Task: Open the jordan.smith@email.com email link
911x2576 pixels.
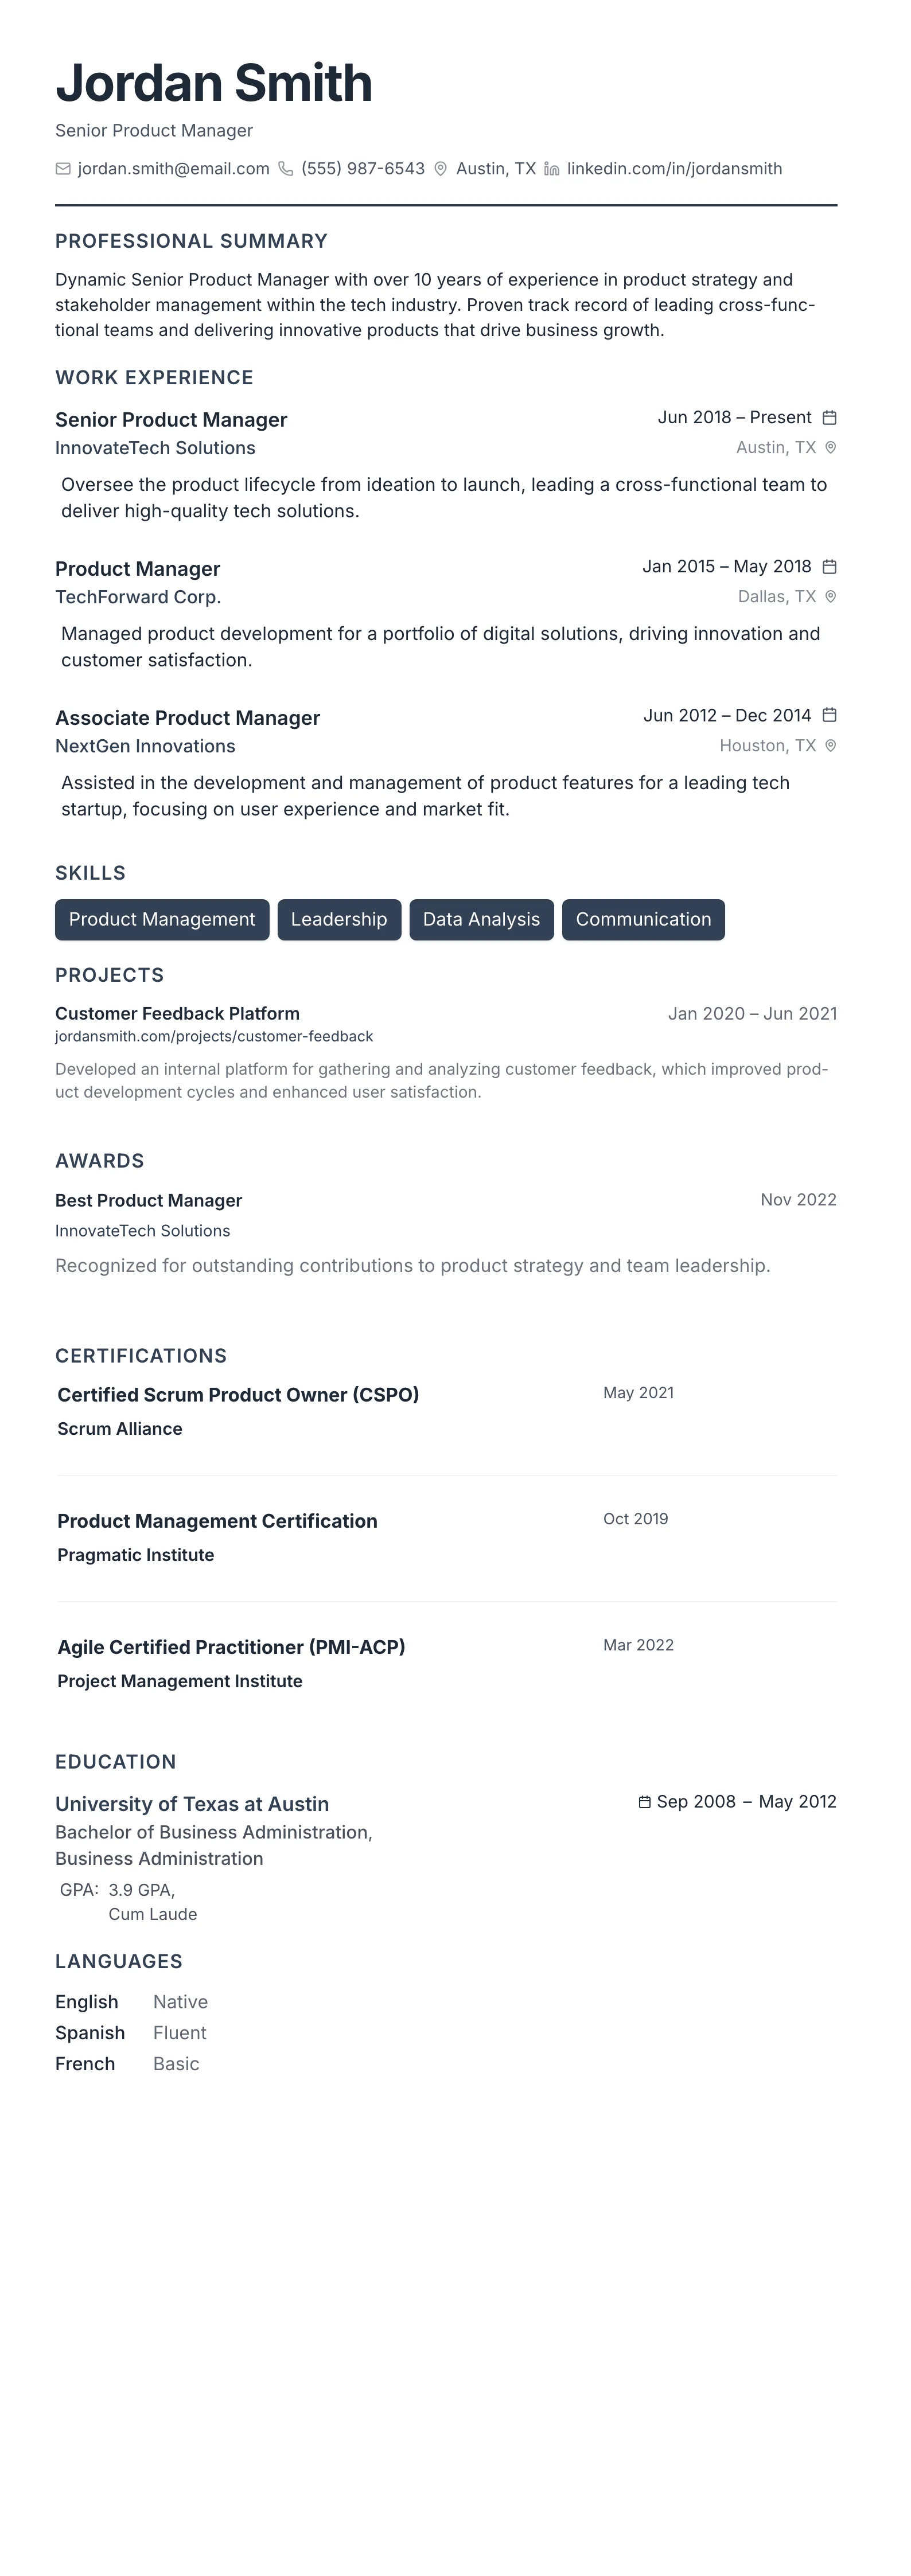Action: 174,169
